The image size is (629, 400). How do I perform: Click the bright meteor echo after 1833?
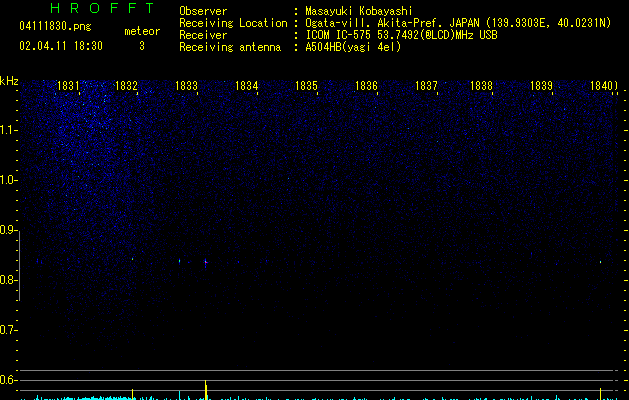(x=206, y=262)
